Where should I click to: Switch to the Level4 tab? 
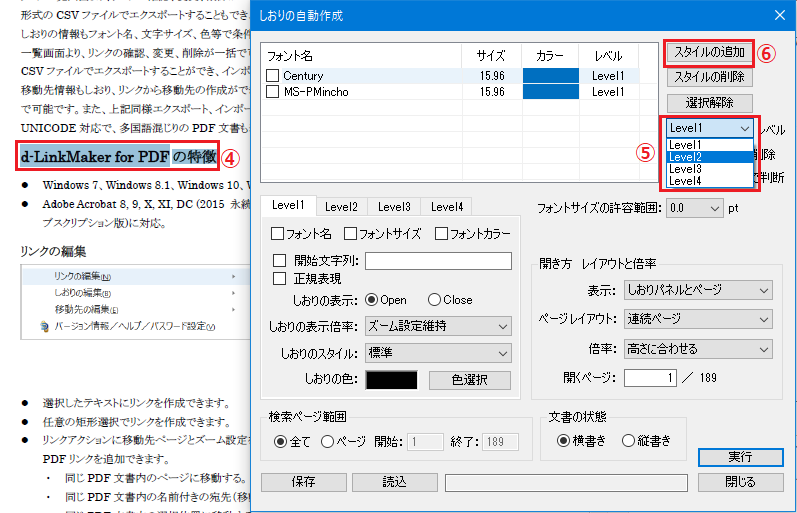point(447,207)
